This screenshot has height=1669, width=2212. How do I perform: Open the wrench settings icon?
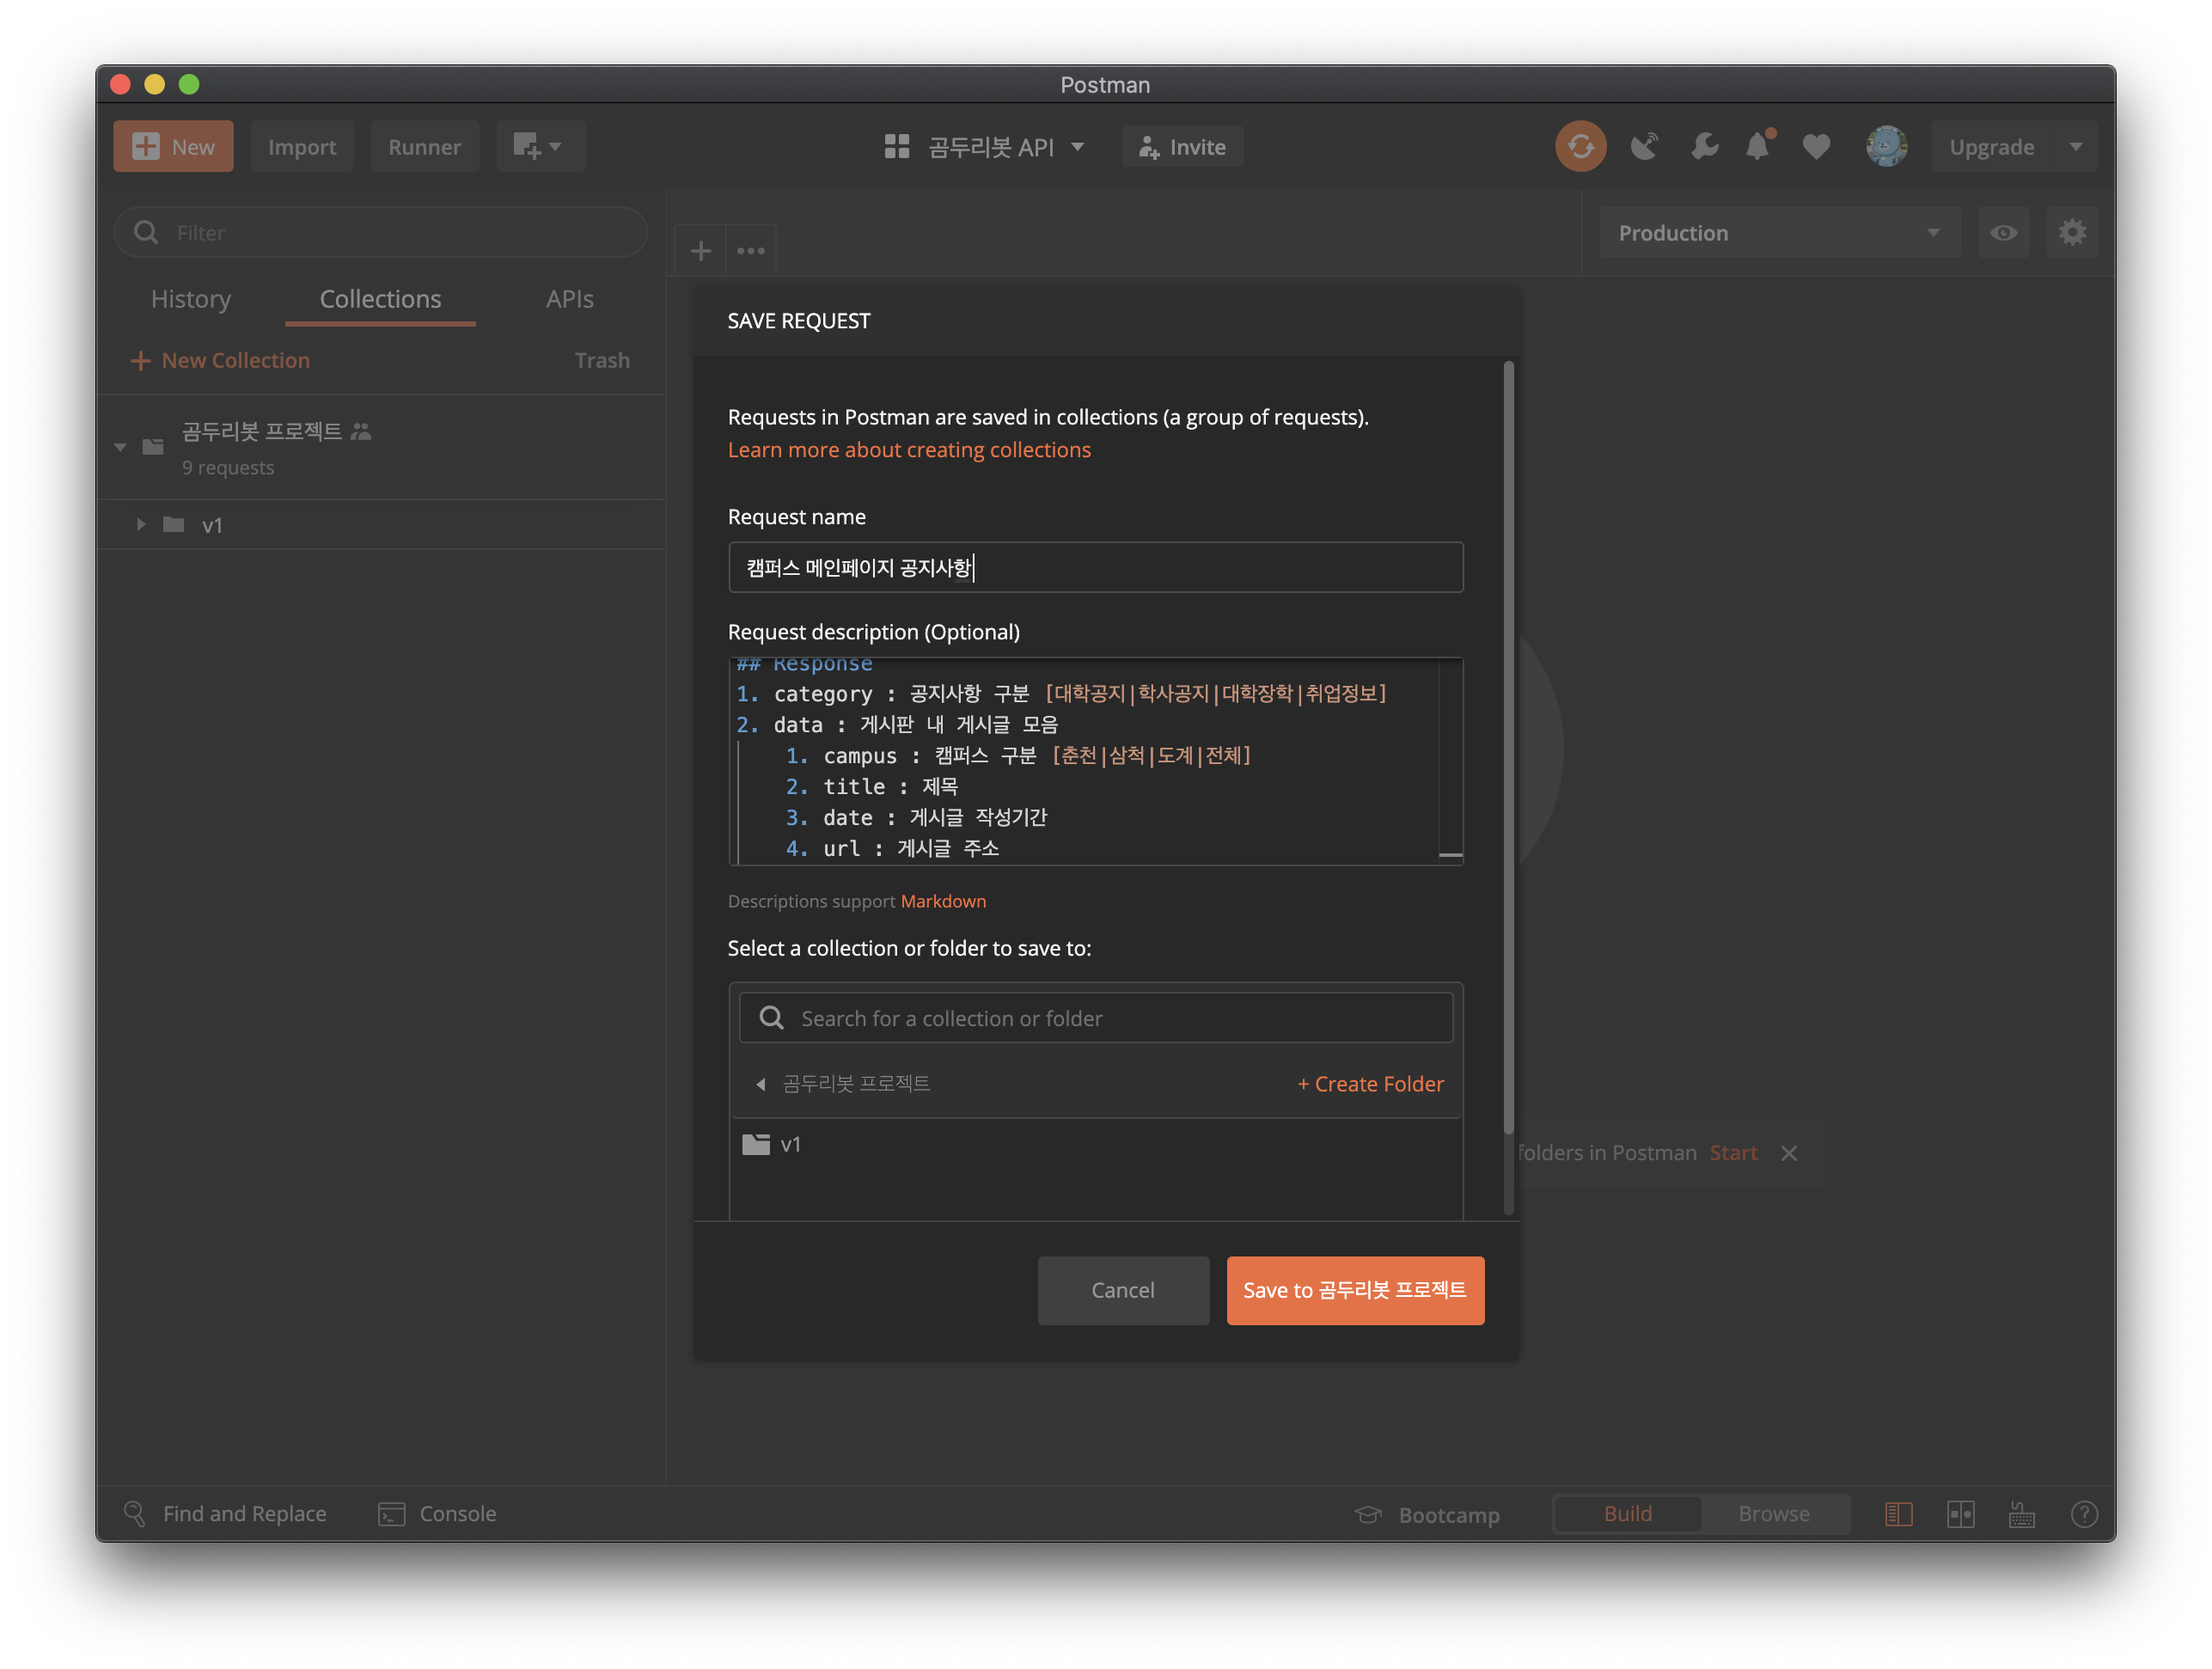[1704, 147]
